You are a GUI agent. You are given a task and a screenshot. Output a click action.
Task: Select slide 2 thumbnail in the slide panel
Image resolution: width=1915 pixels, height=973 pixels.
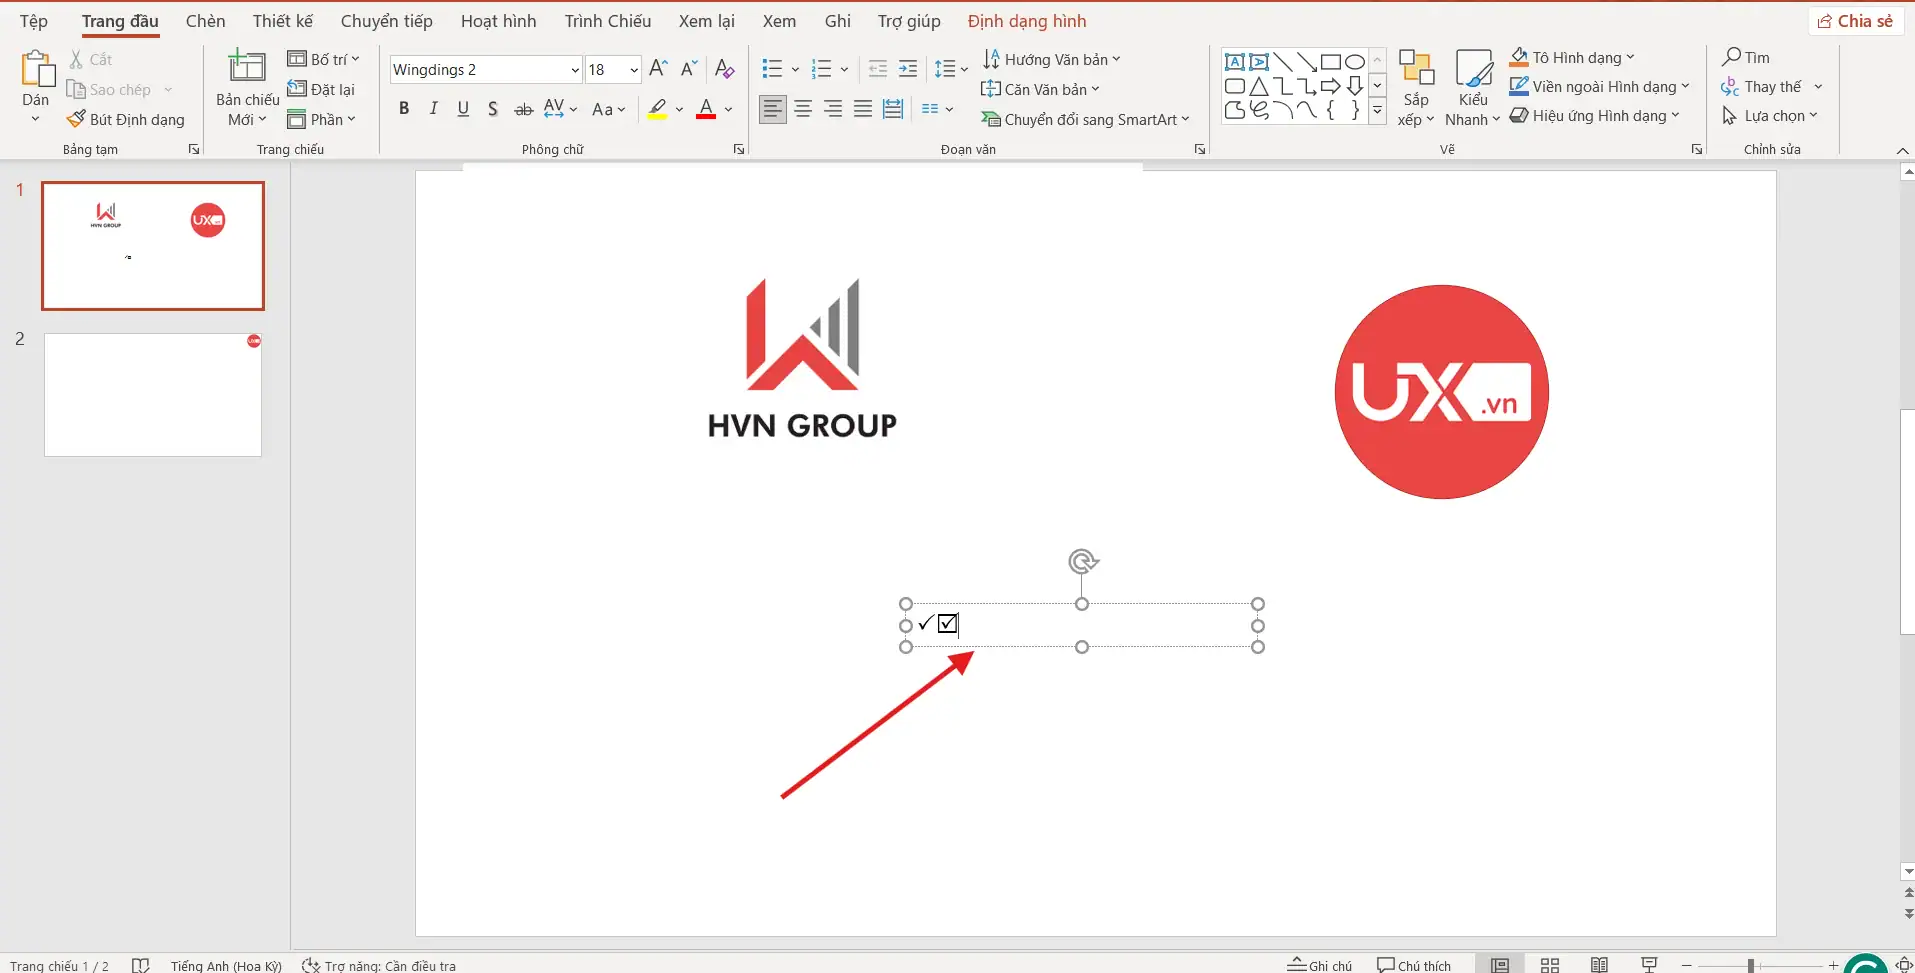[153, 395]
